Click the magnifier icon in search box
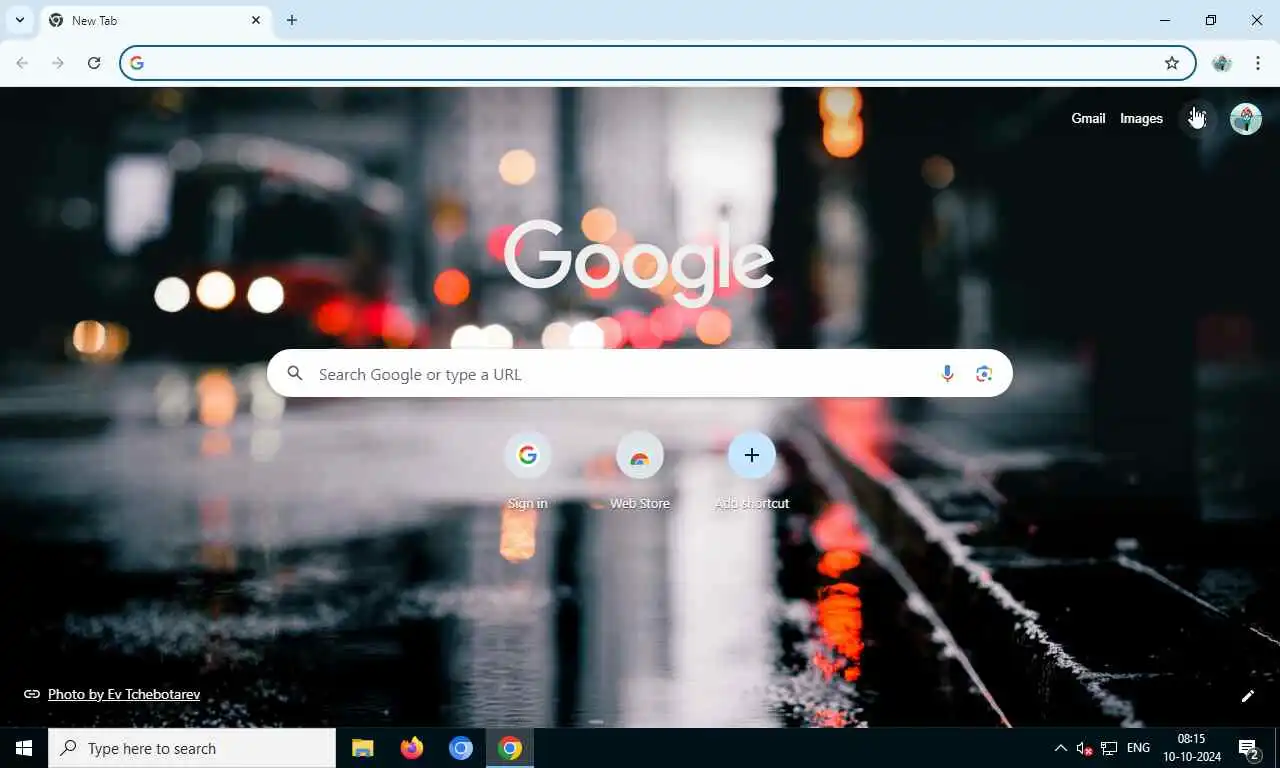 pyautogui.click(x=294, y=373)
